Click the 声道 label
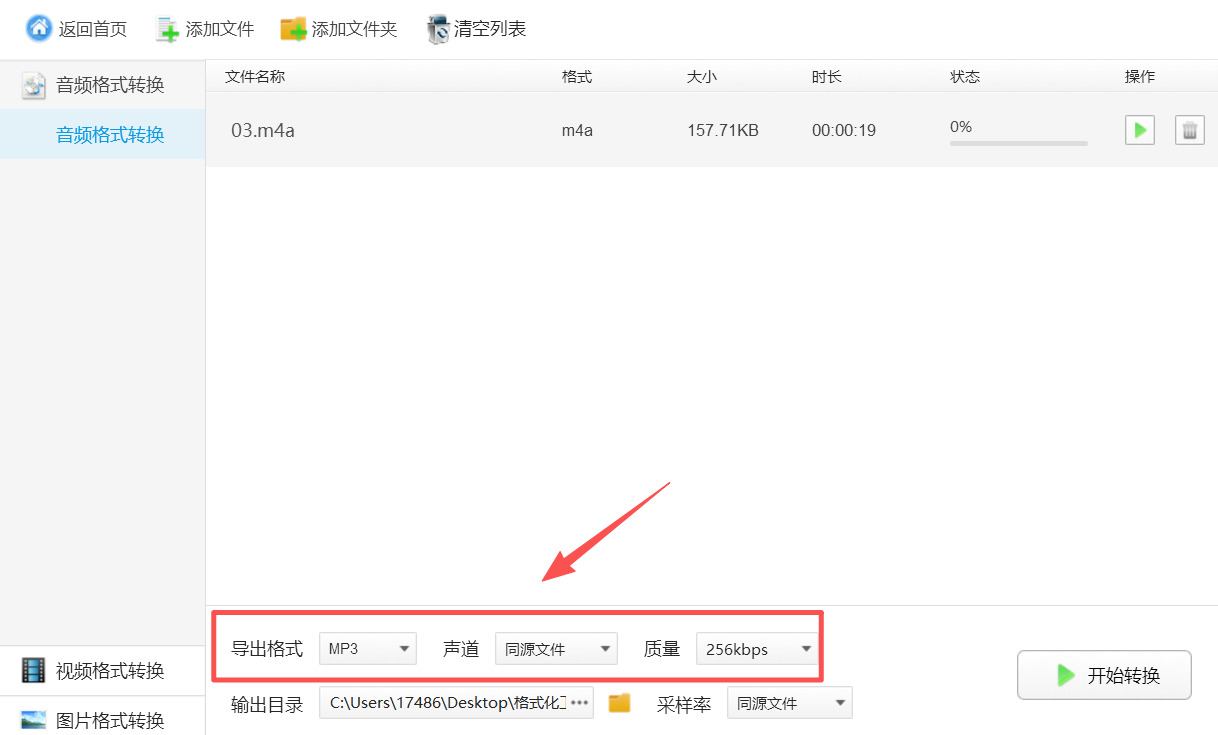 tap(461, 649)
